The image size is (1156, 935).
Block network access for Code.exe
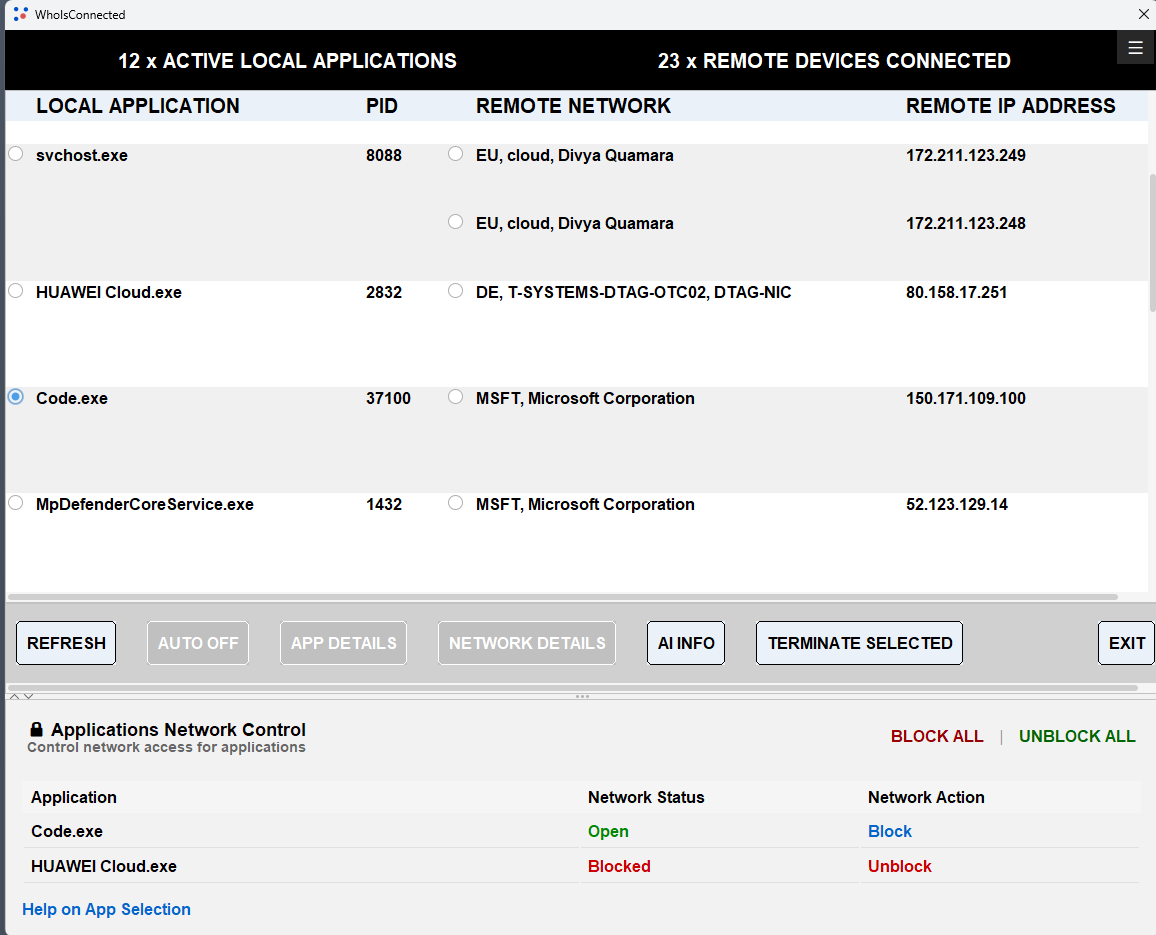(x=890, y=831)
